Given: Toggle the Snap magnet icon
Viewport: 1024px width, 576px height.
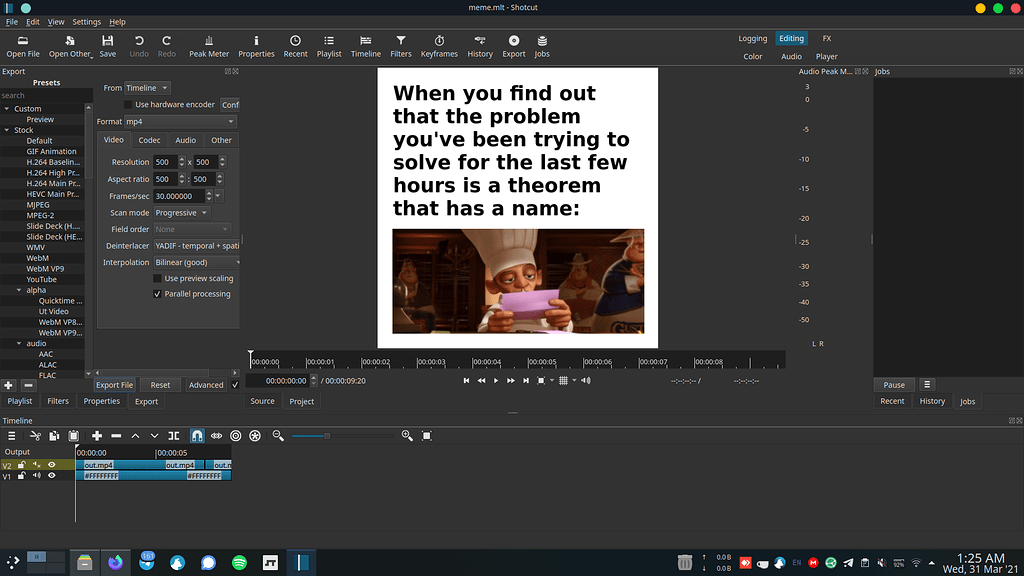Looking at the screenshot, I should tap(197, 436).
